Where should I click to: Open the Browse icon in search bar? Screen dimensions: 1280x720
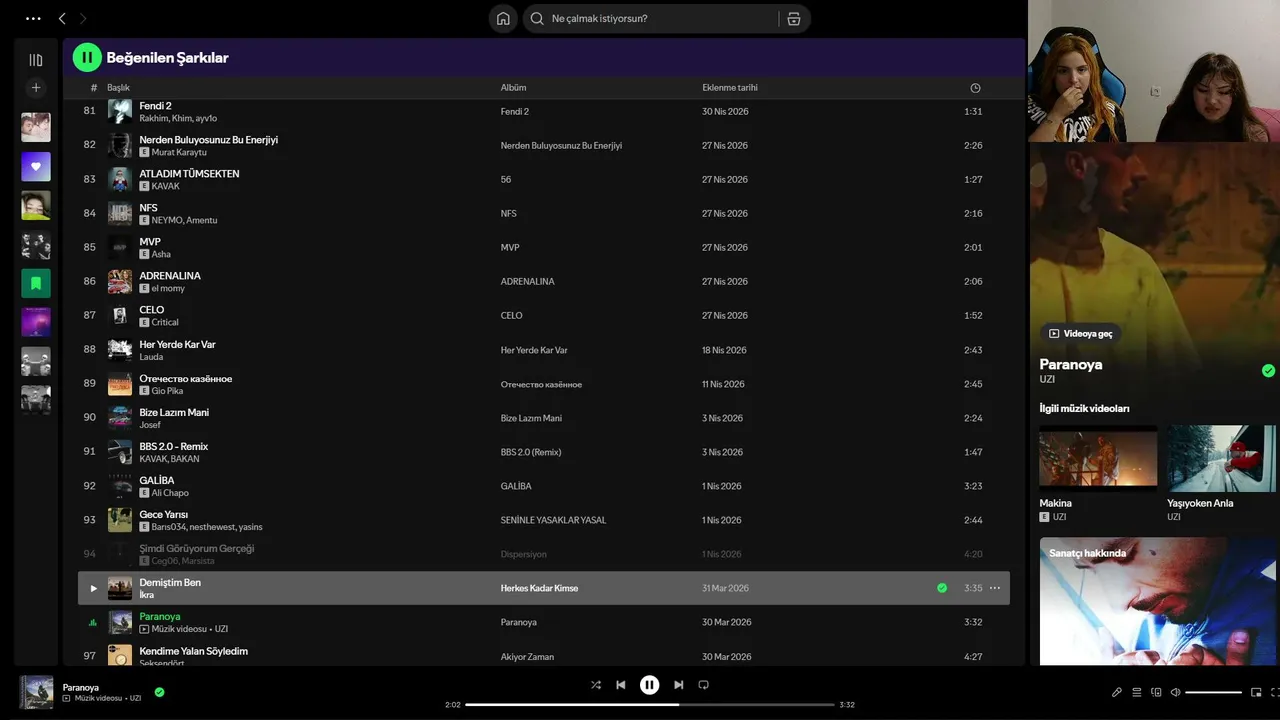[x=794, y=18]
